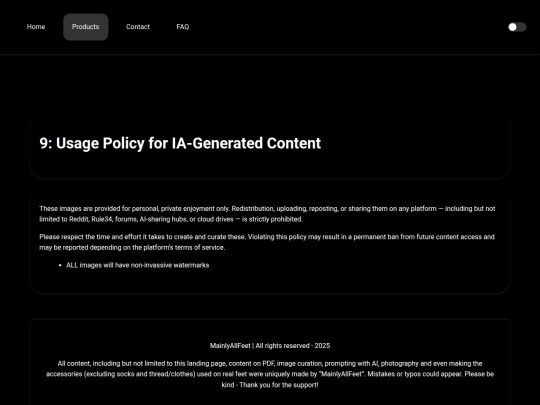Click "MainlyAllFeet | All rights reserved - 2025"
540x405 pixels.
pos(270,346)
